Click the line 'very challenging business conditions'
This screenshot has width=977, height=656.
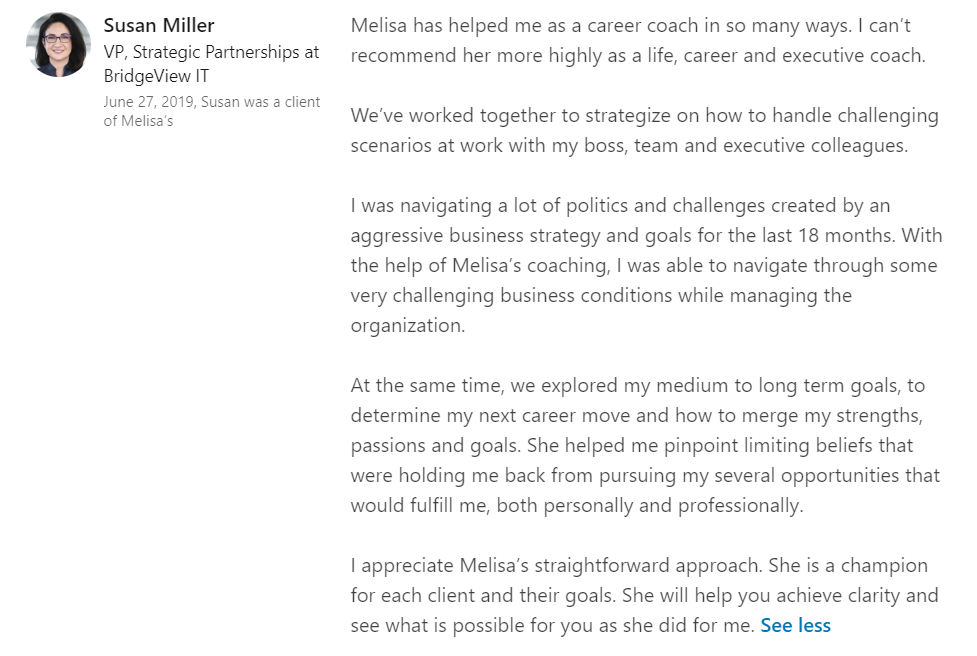600,295
